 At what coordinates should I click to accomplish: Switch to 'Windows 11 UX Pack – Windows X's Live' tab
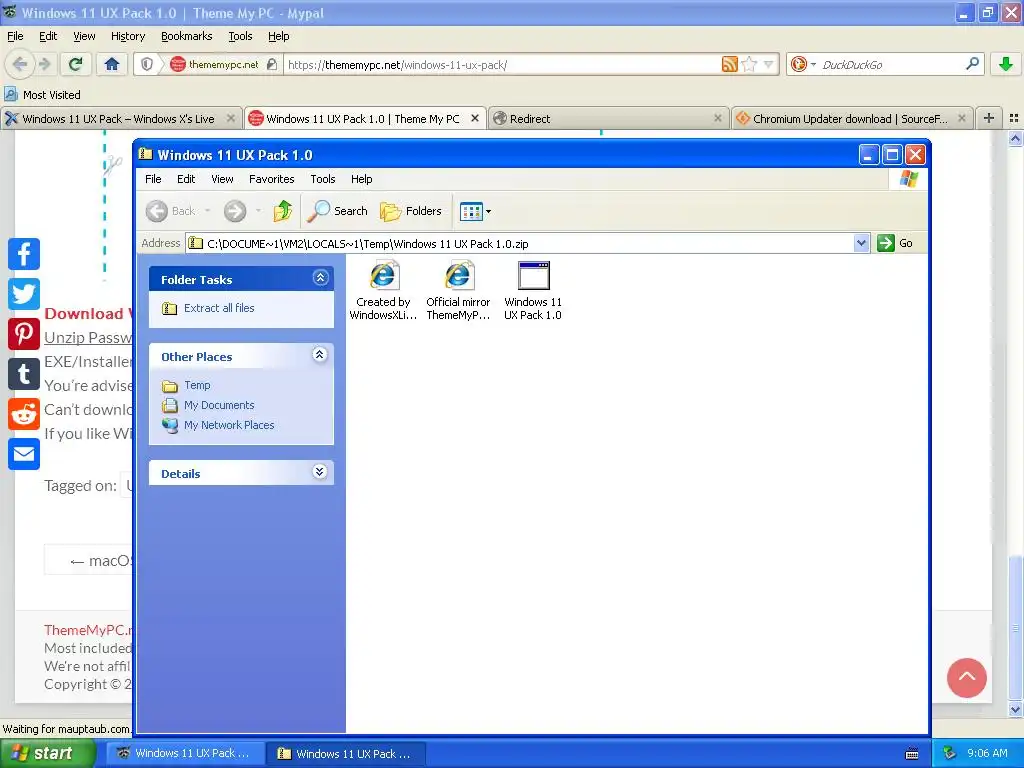pyautogui.click(x=119, y=118)
